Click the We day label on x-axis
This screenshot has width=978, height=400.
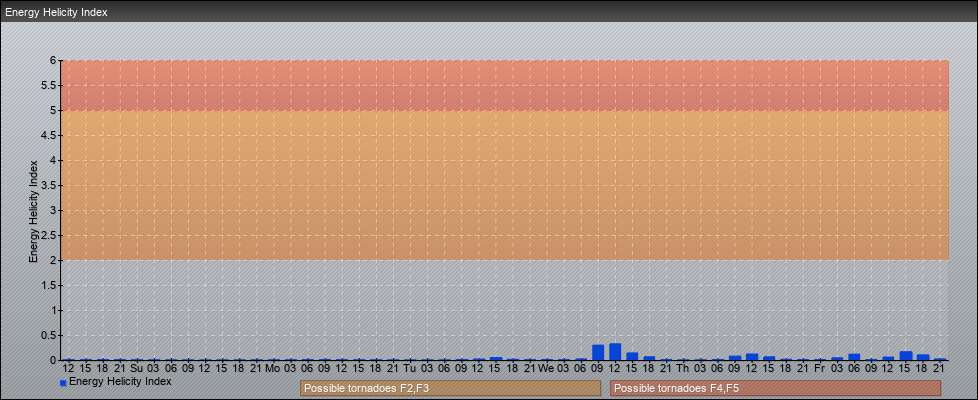point(546,368)
